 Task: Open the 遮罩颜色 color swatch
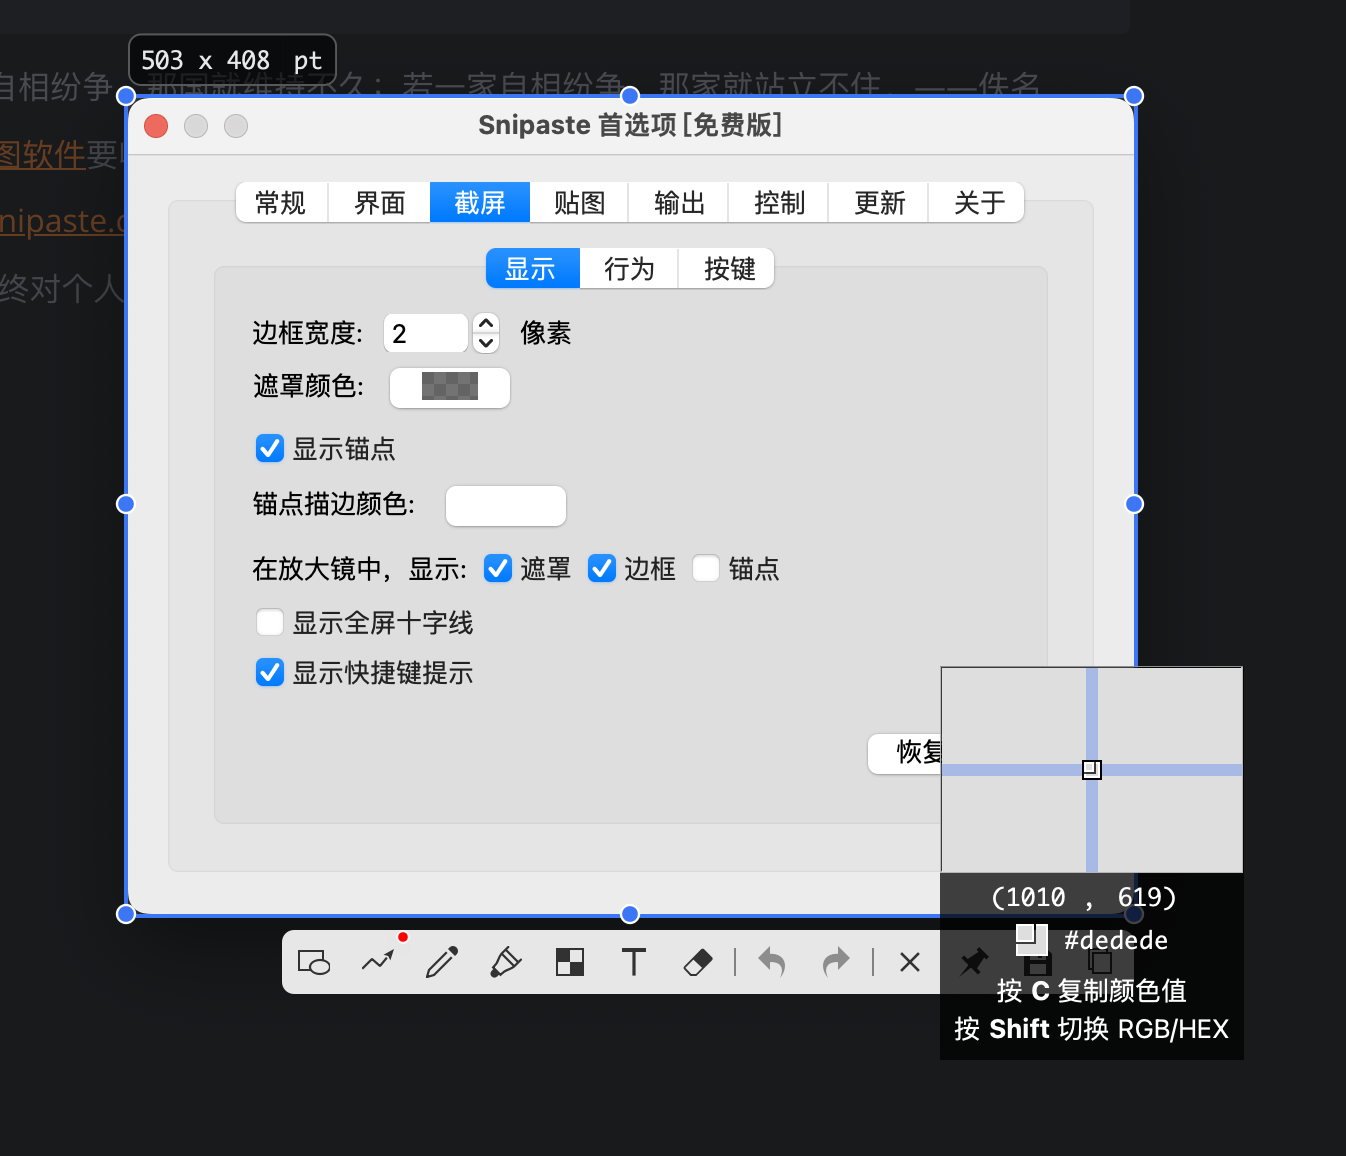[x=450, y=387]
